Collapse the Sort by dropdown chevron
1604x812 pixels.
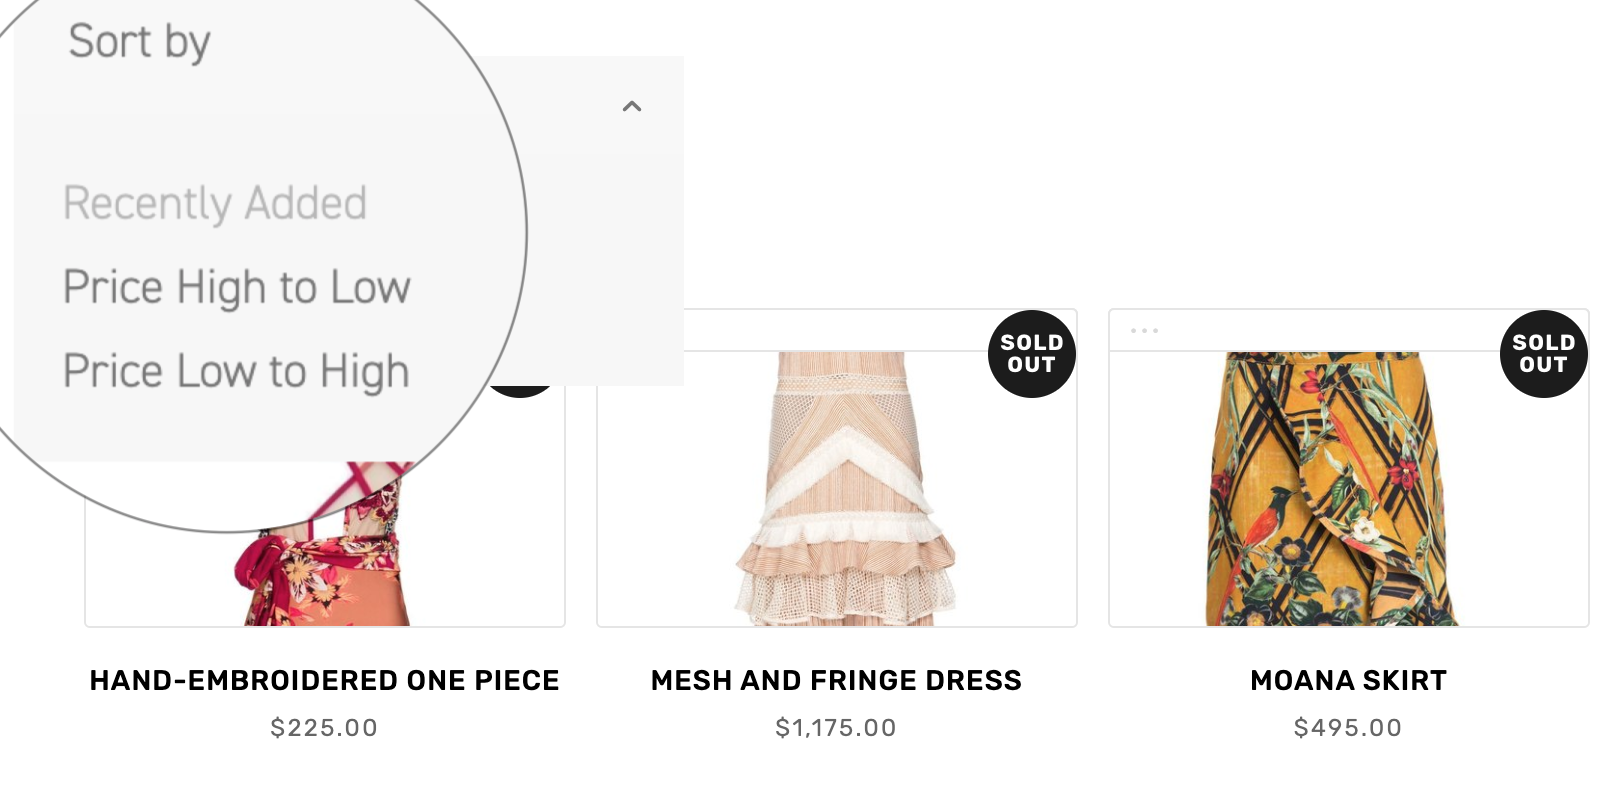pyautogui.click(x=632, y=106)
